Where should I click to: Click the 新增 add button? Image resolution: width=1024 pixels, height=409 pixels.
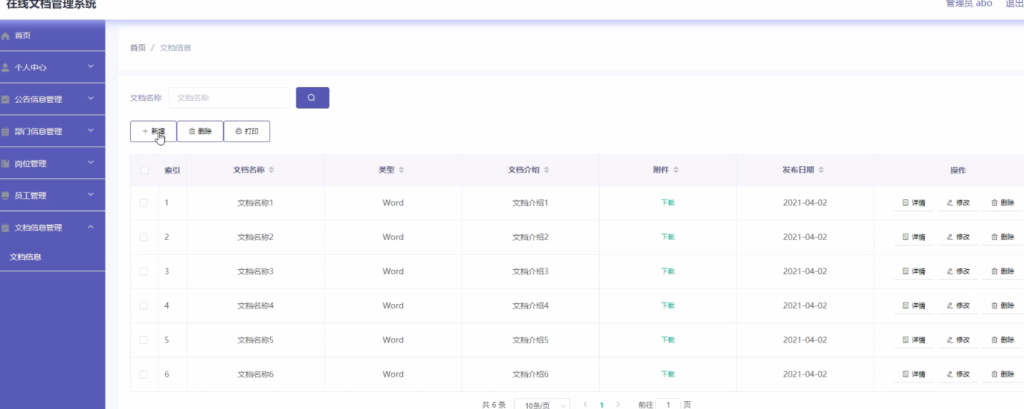(x=153, y=131)
